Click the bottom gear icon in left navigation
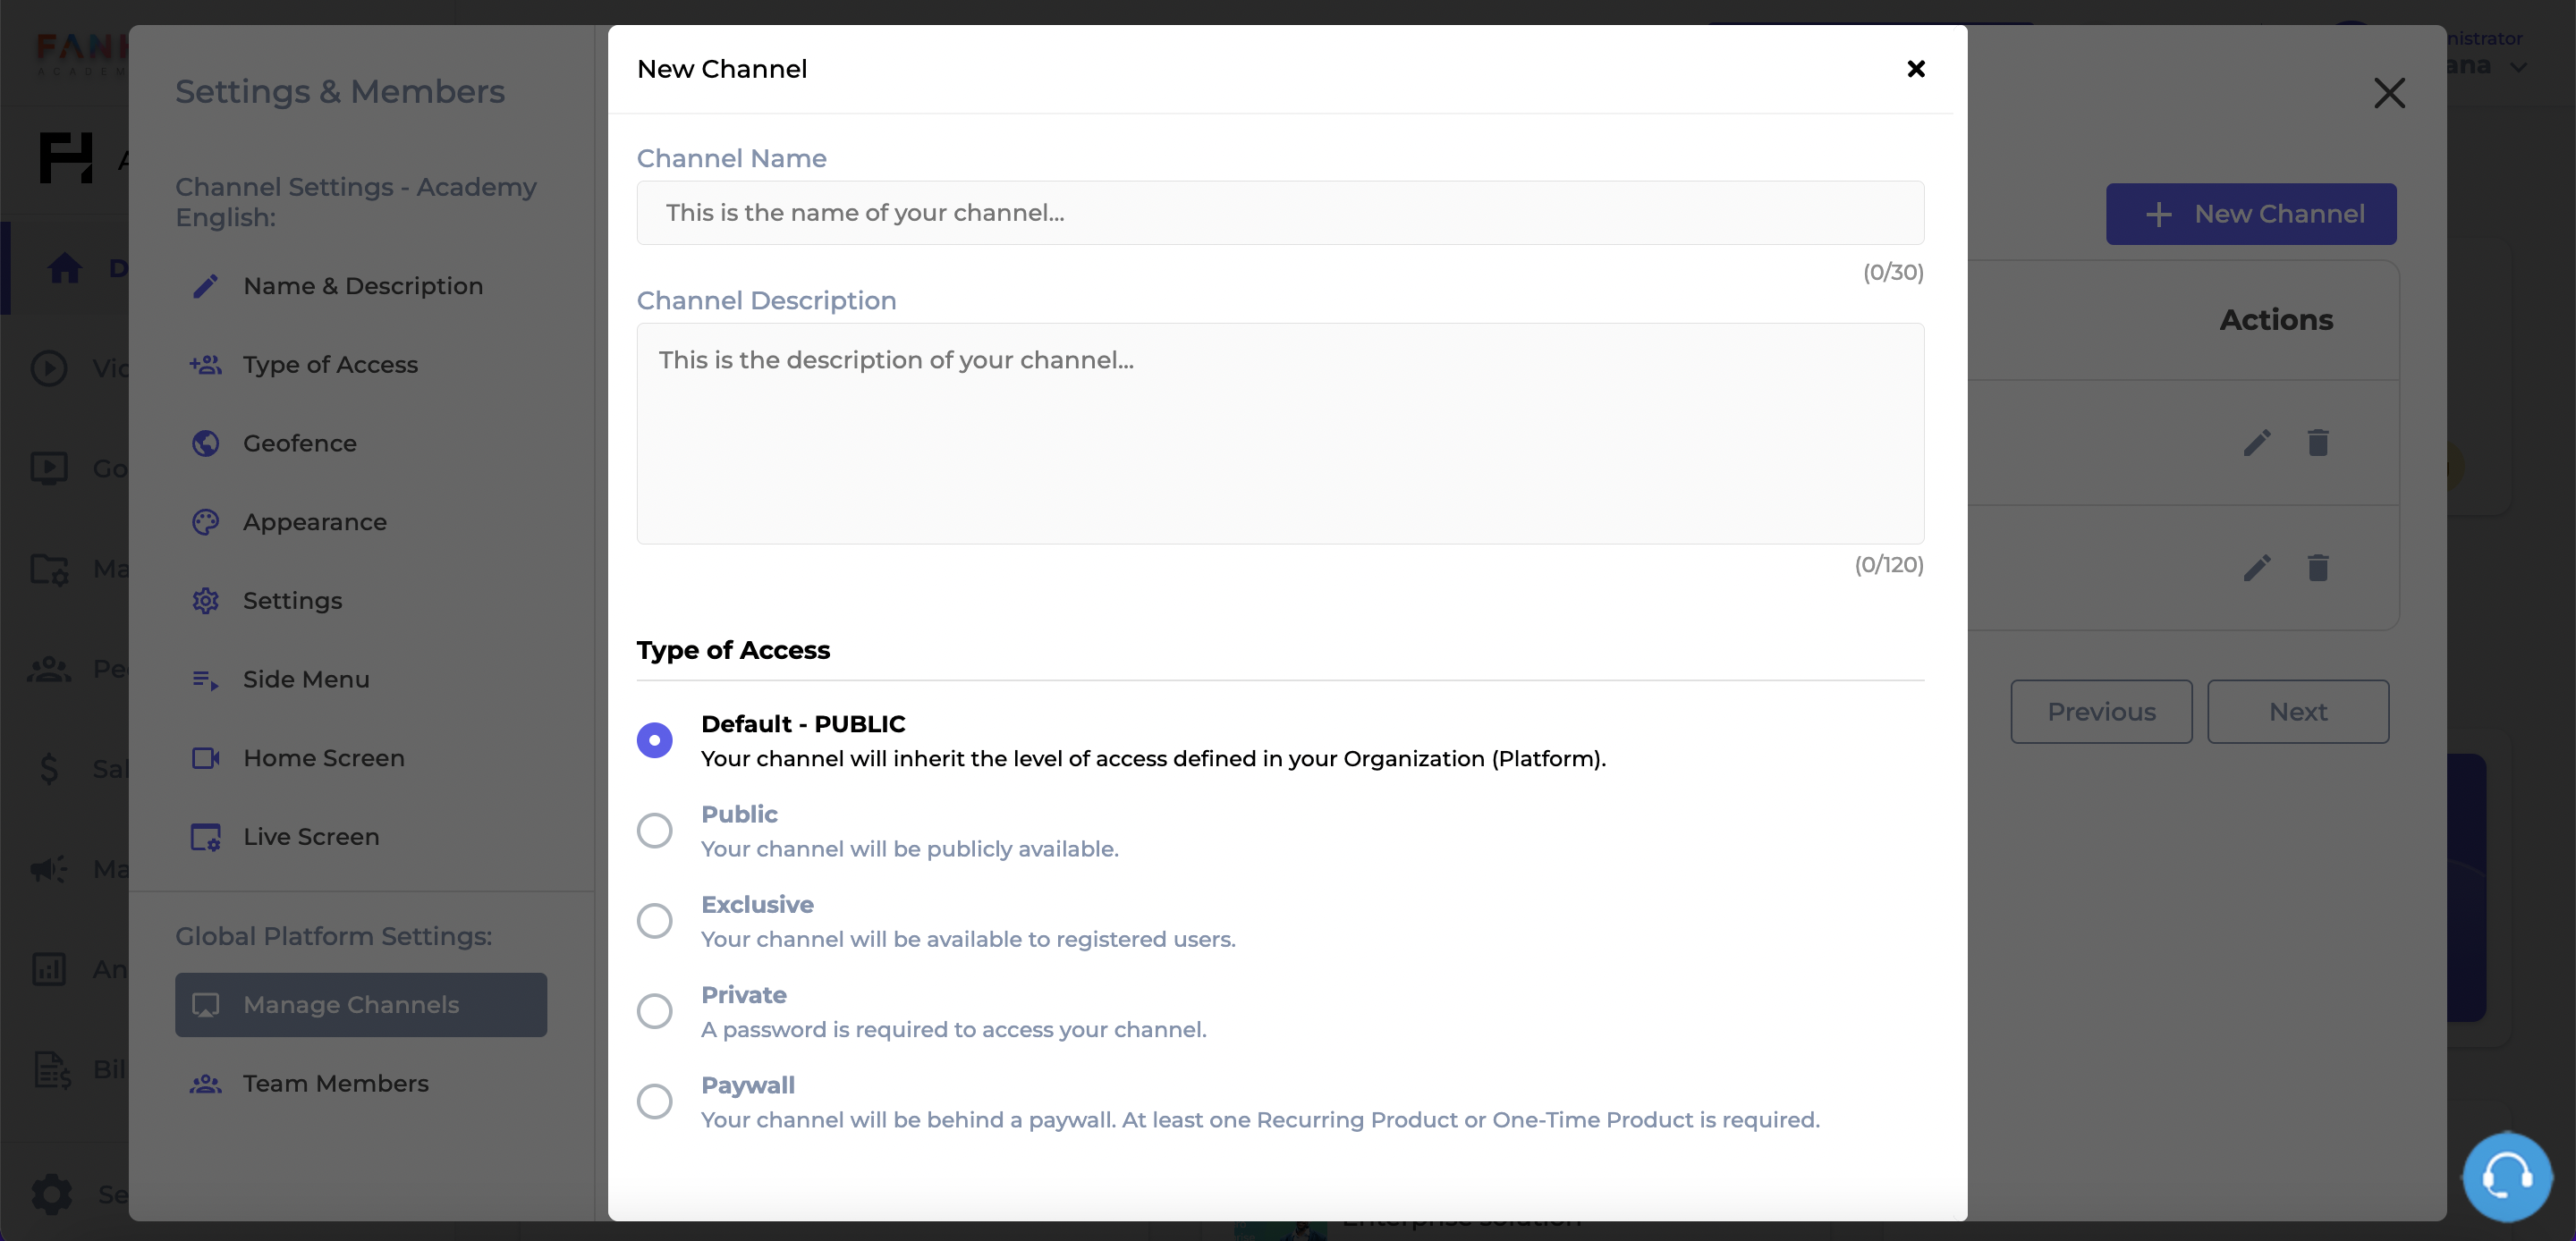The width and height of the screenshot is (2576, 1241). tap(52, 1194)
